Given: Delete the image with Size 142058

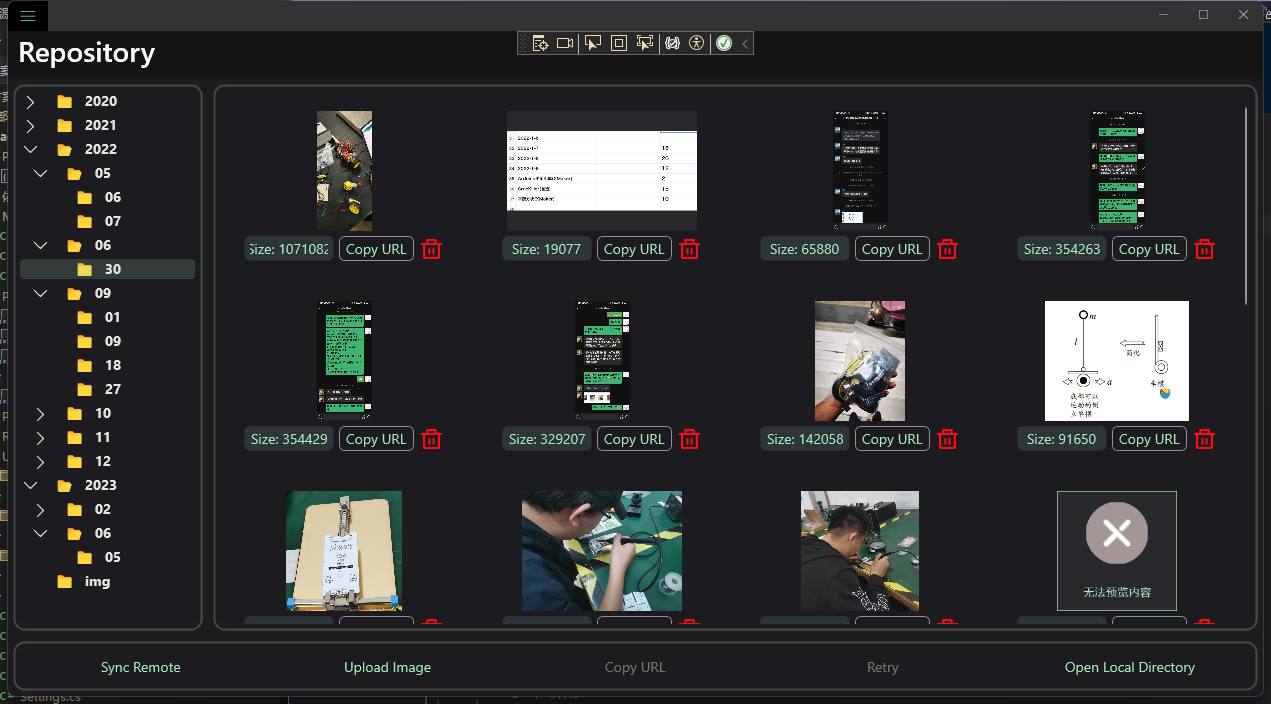Looking at the screenshot, I should coord(947,439).
